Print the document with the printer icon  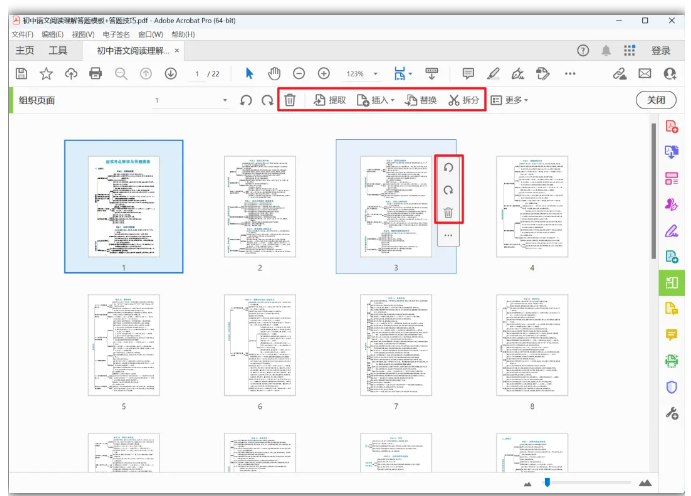coord(96,74)
